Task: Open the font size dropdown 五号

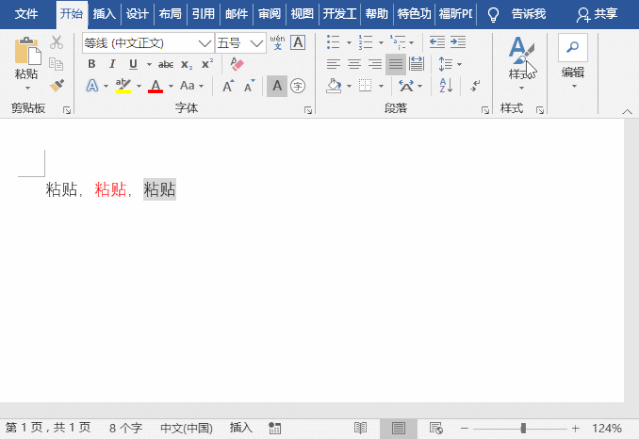Action: tap(256, 43)
